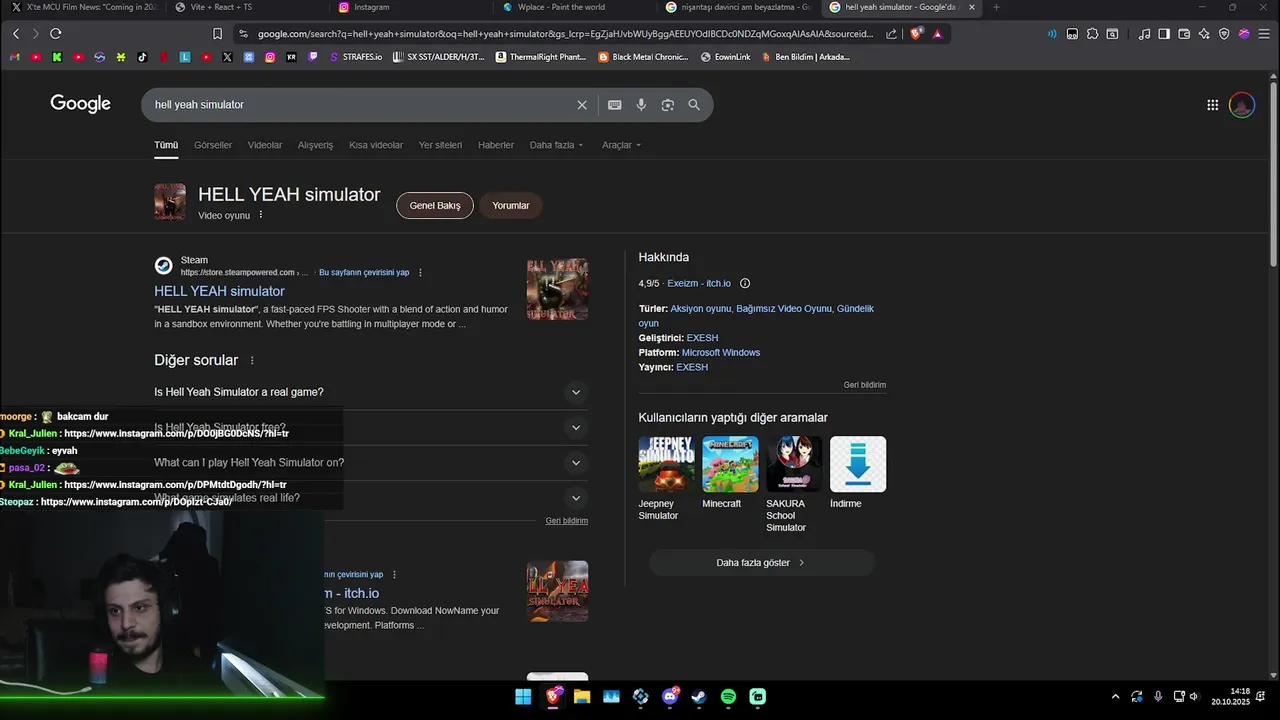Switch to the 'Videolar' tab

(265, 145)
